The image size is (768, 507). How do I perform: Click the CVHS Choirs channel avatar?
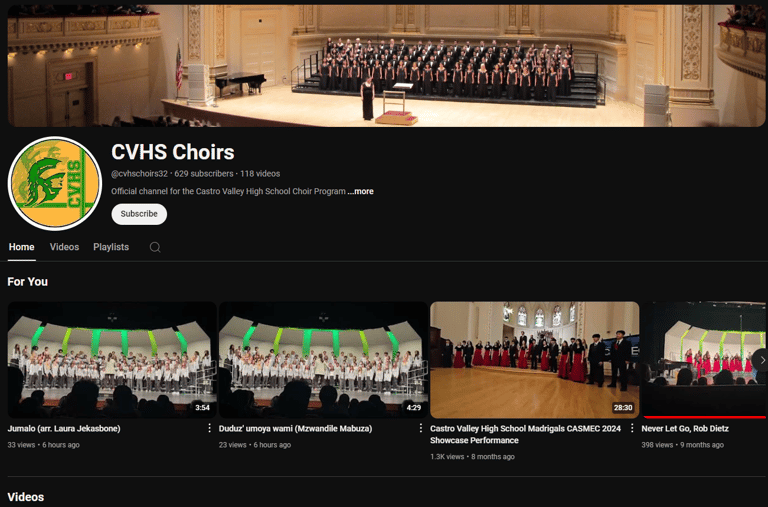55,184
